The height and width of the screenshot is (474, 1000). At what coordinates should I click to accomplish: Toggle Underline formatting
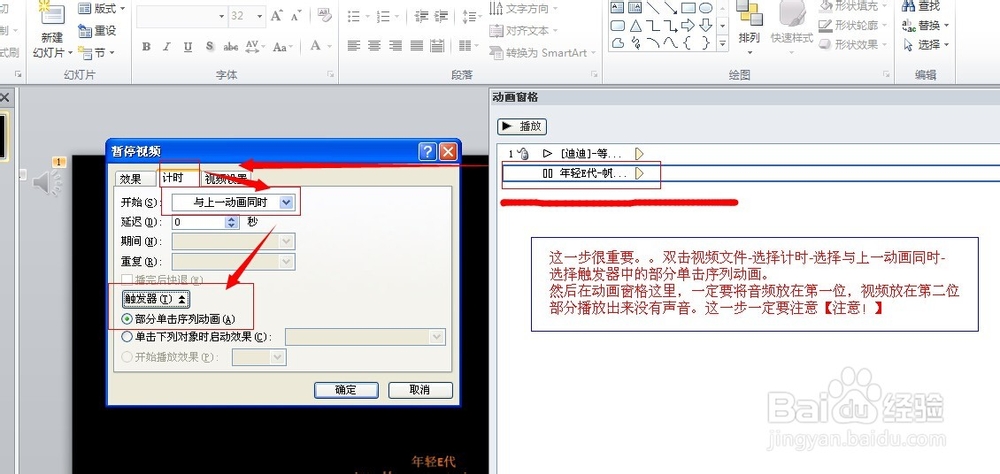tap(188, 46)
